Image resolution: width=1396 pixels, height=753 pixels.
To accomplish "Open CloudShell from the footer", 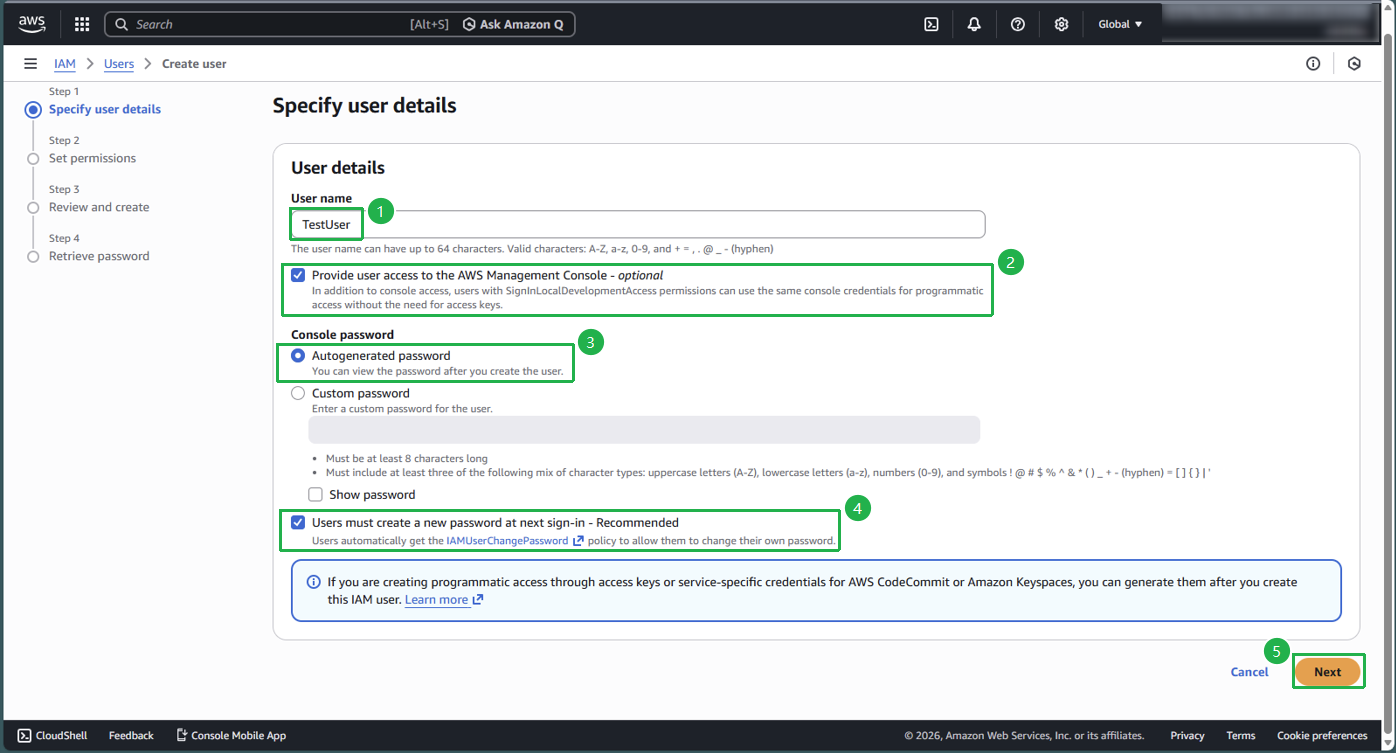I will click(x=51, y=735).
